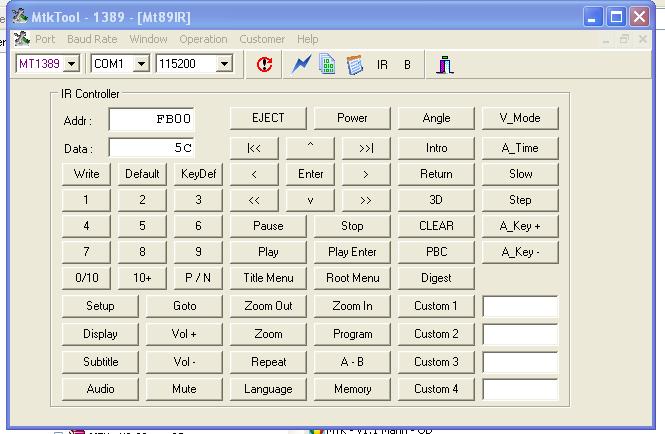Click the blue lightning bolt connect icon

(x=301, y=64)
